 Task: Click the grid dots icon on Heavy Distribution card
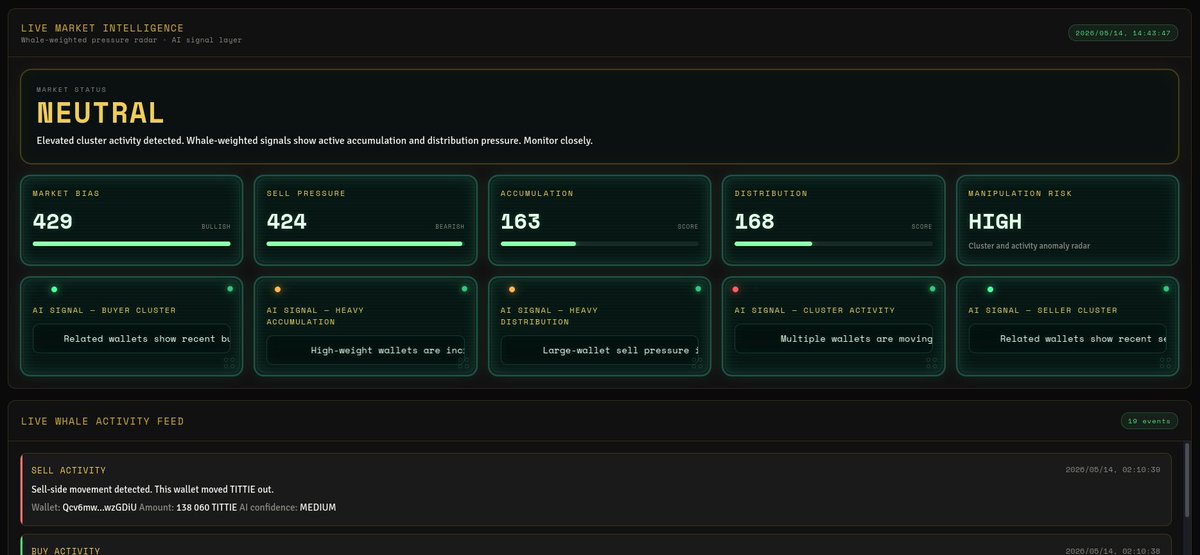[x=698, y=363]
